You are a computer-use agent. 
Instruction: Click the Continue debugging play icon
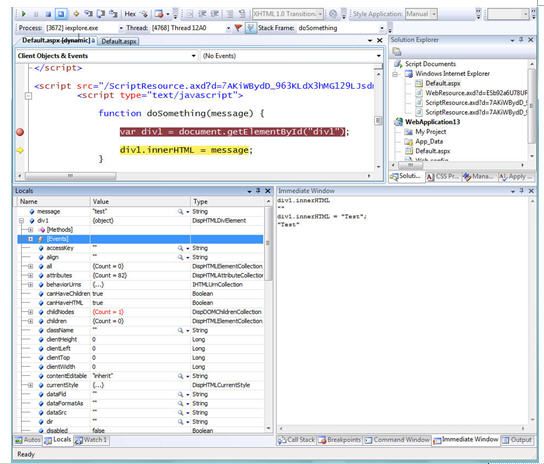click(24, 14)
